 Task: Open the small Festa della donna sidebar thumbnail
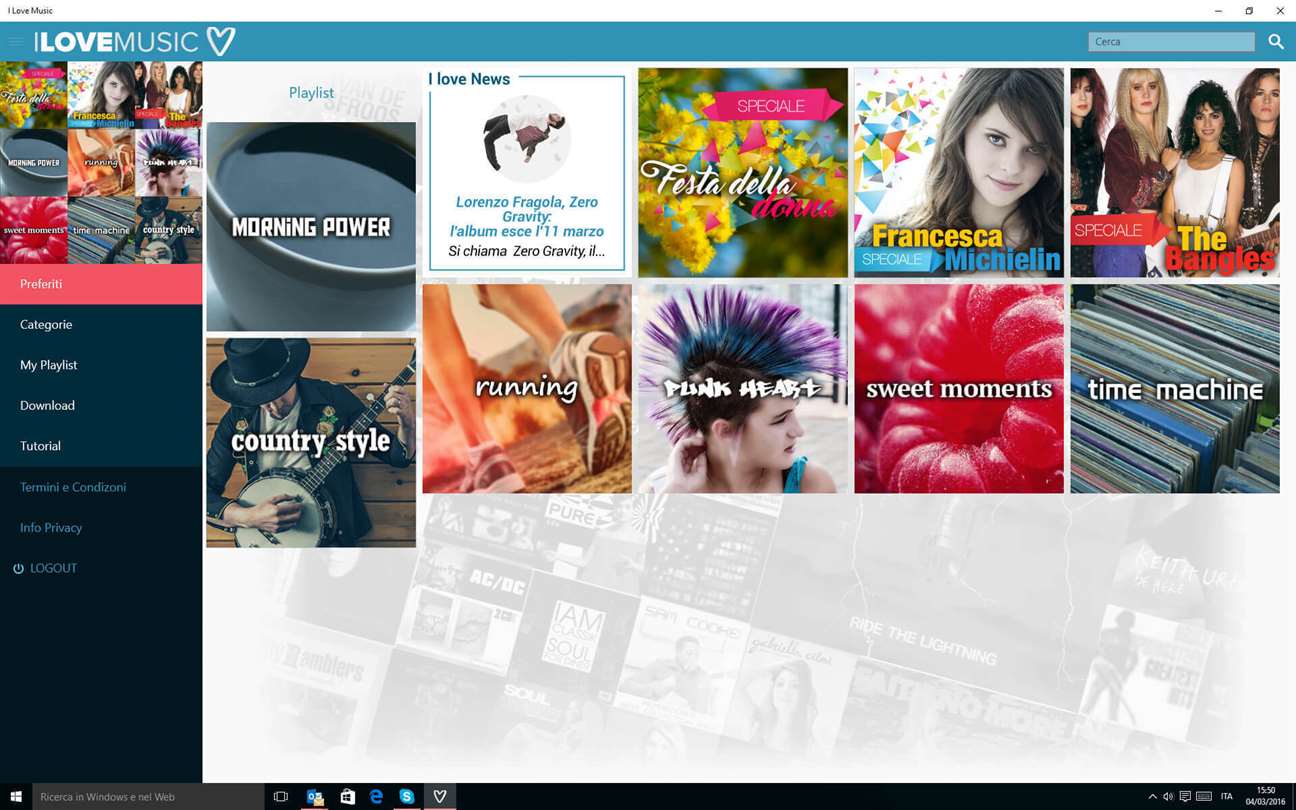coord(33,95)
